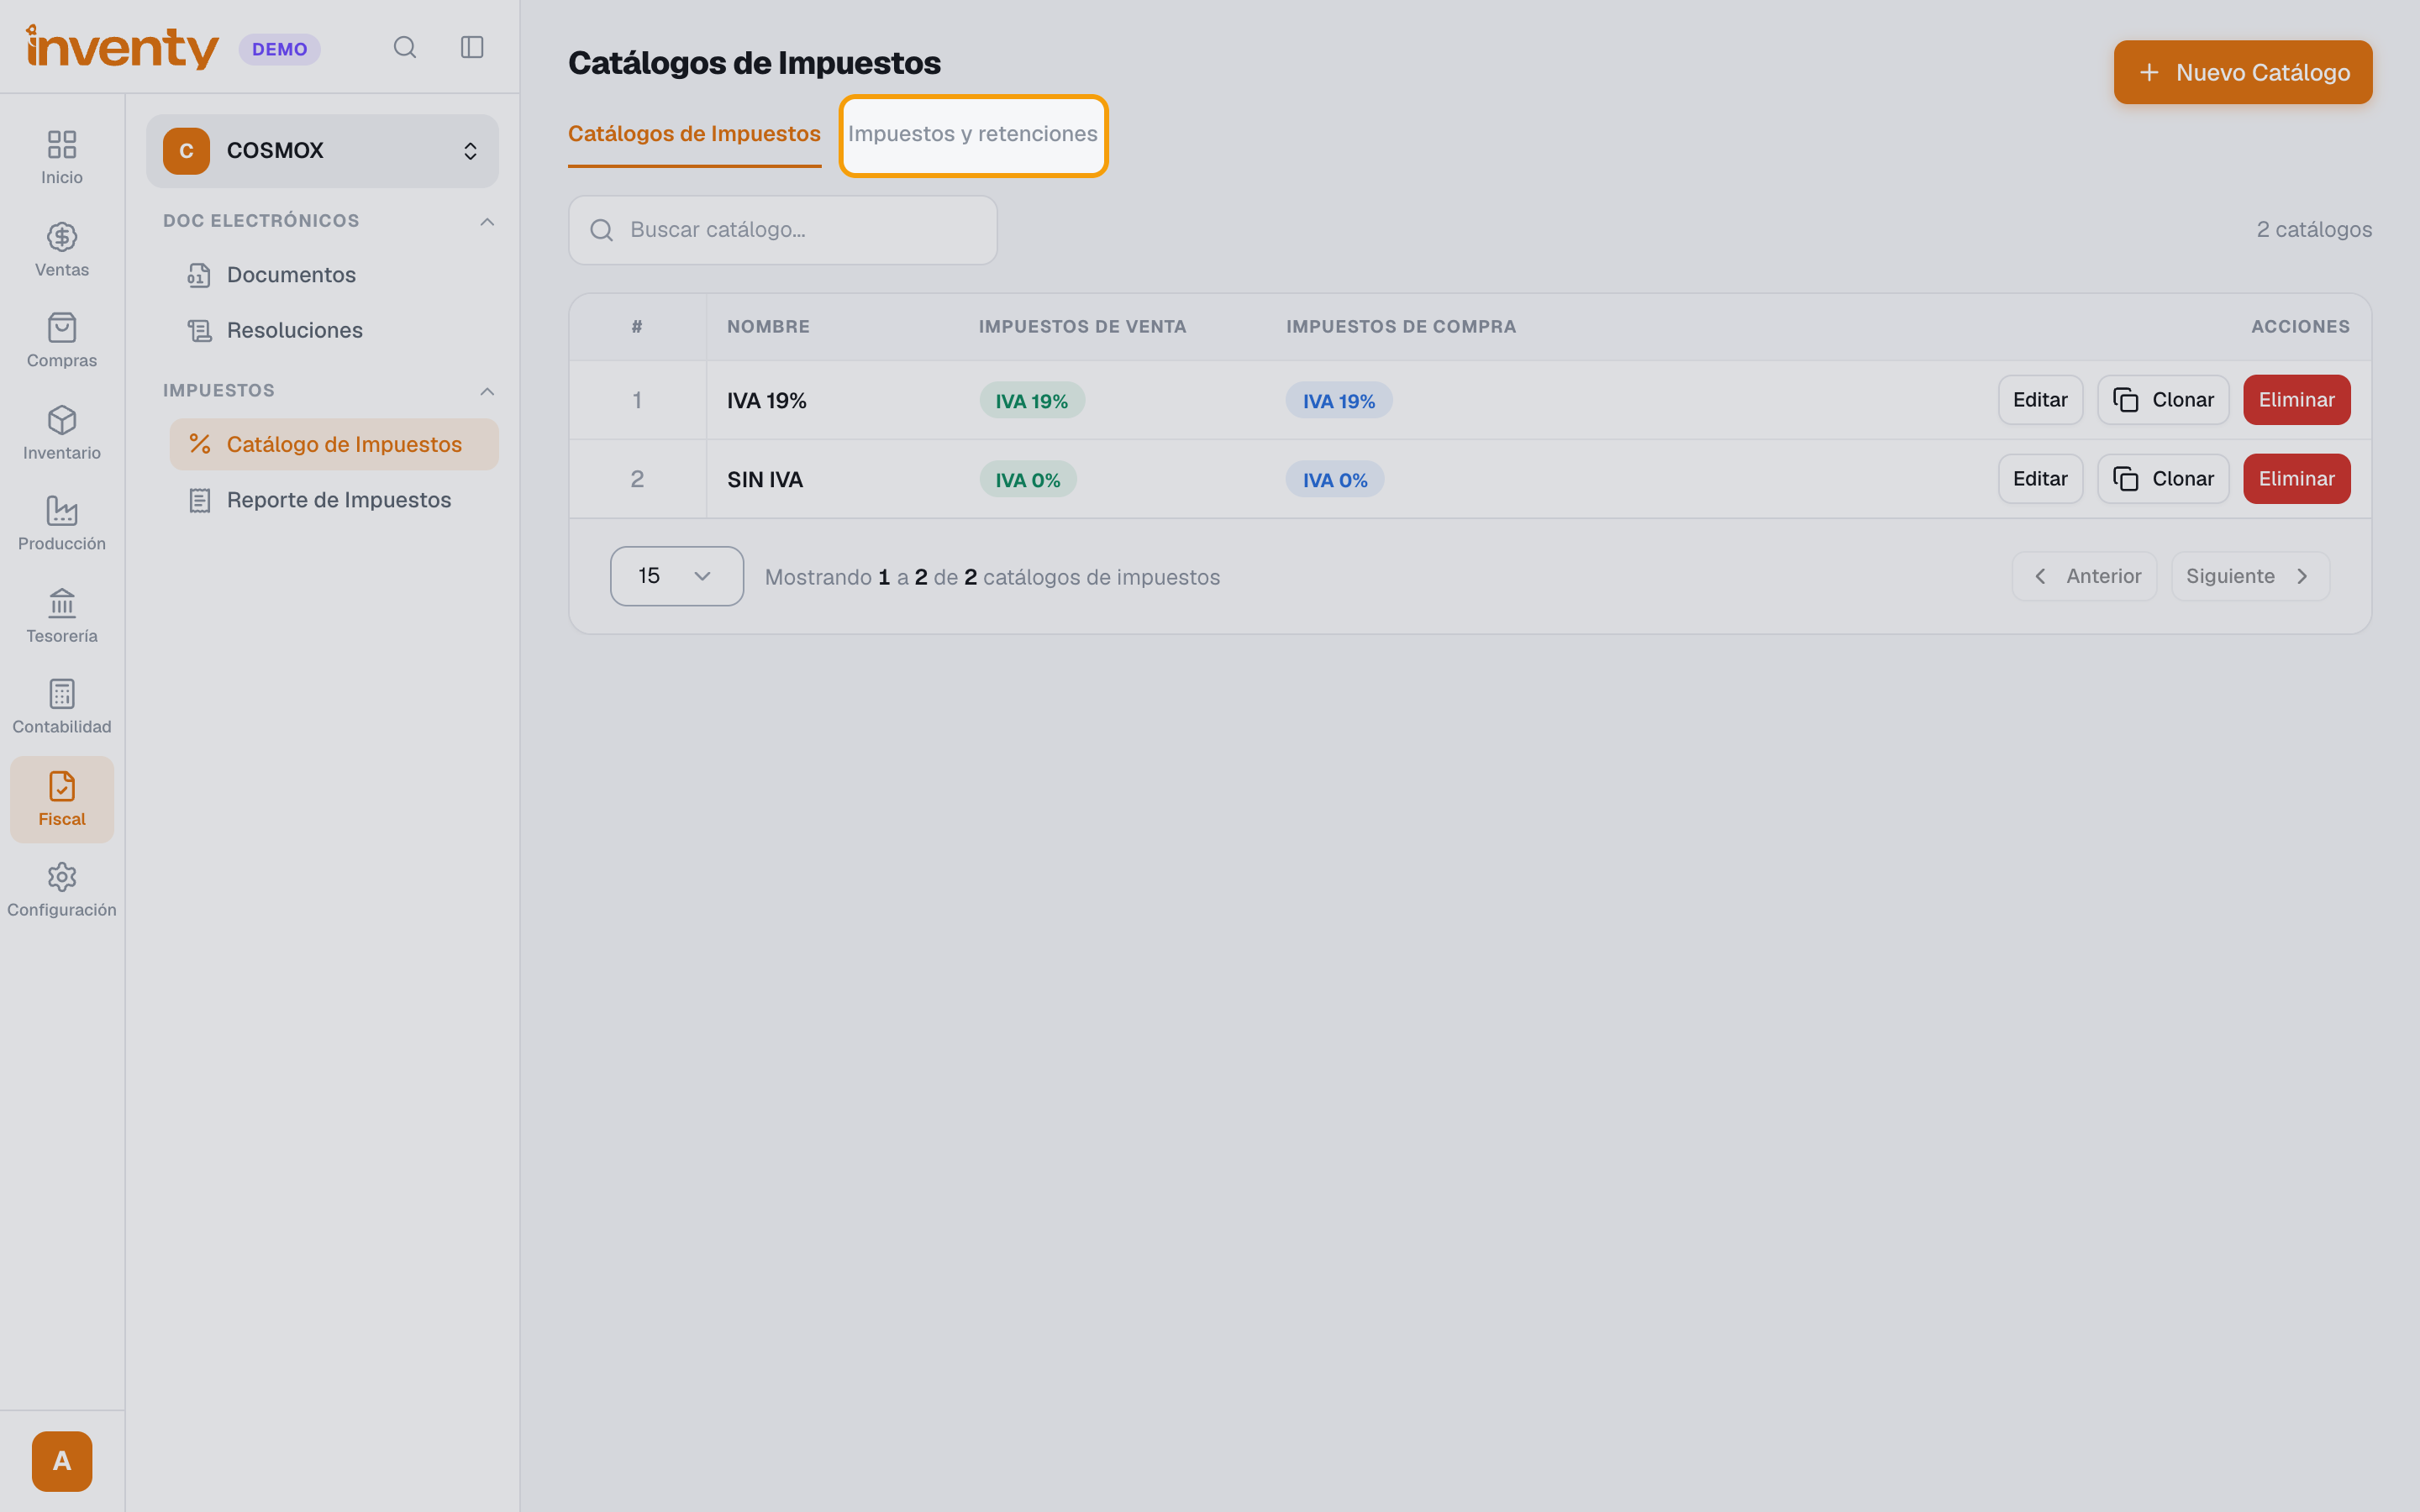The image size is (2420, 1512).
Task: Click the inventy logo
Action: (122, 47)
